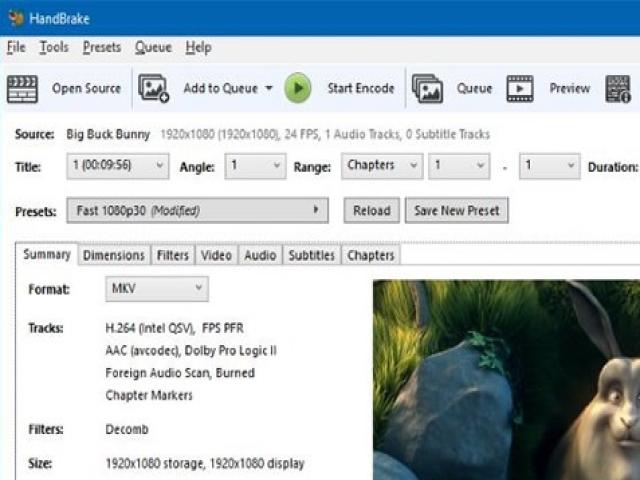Click the HandBrake pineapple logo icon

16,18
